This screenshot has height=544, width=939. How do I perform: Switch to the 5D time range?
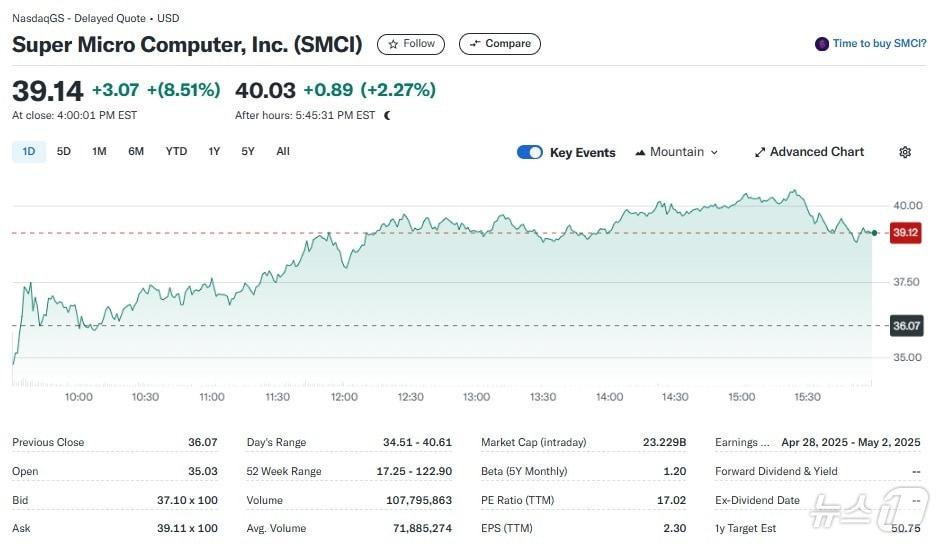pyautogui.click(x=64, y=152)
